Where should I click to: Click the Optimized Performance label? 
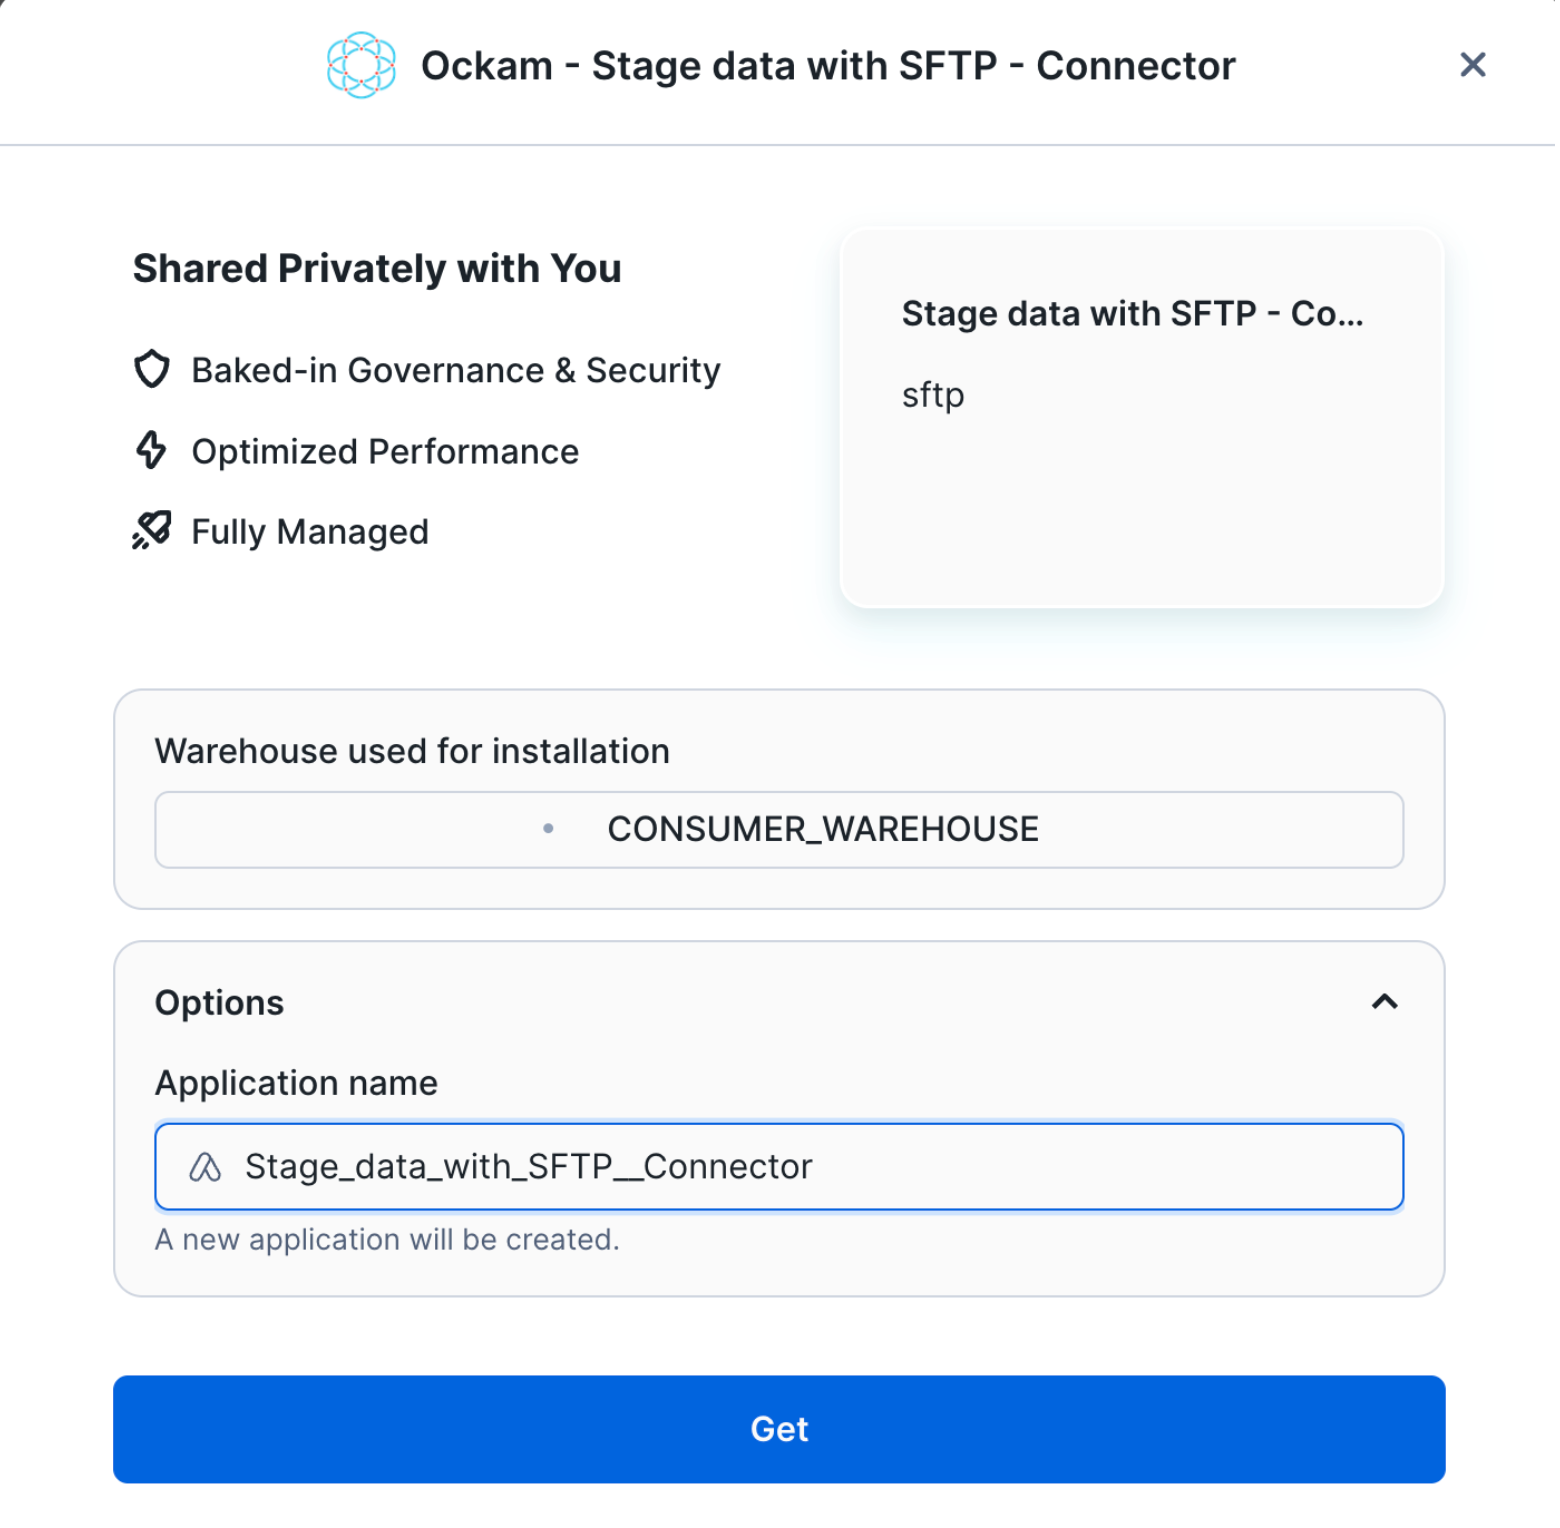coord(385,451)
